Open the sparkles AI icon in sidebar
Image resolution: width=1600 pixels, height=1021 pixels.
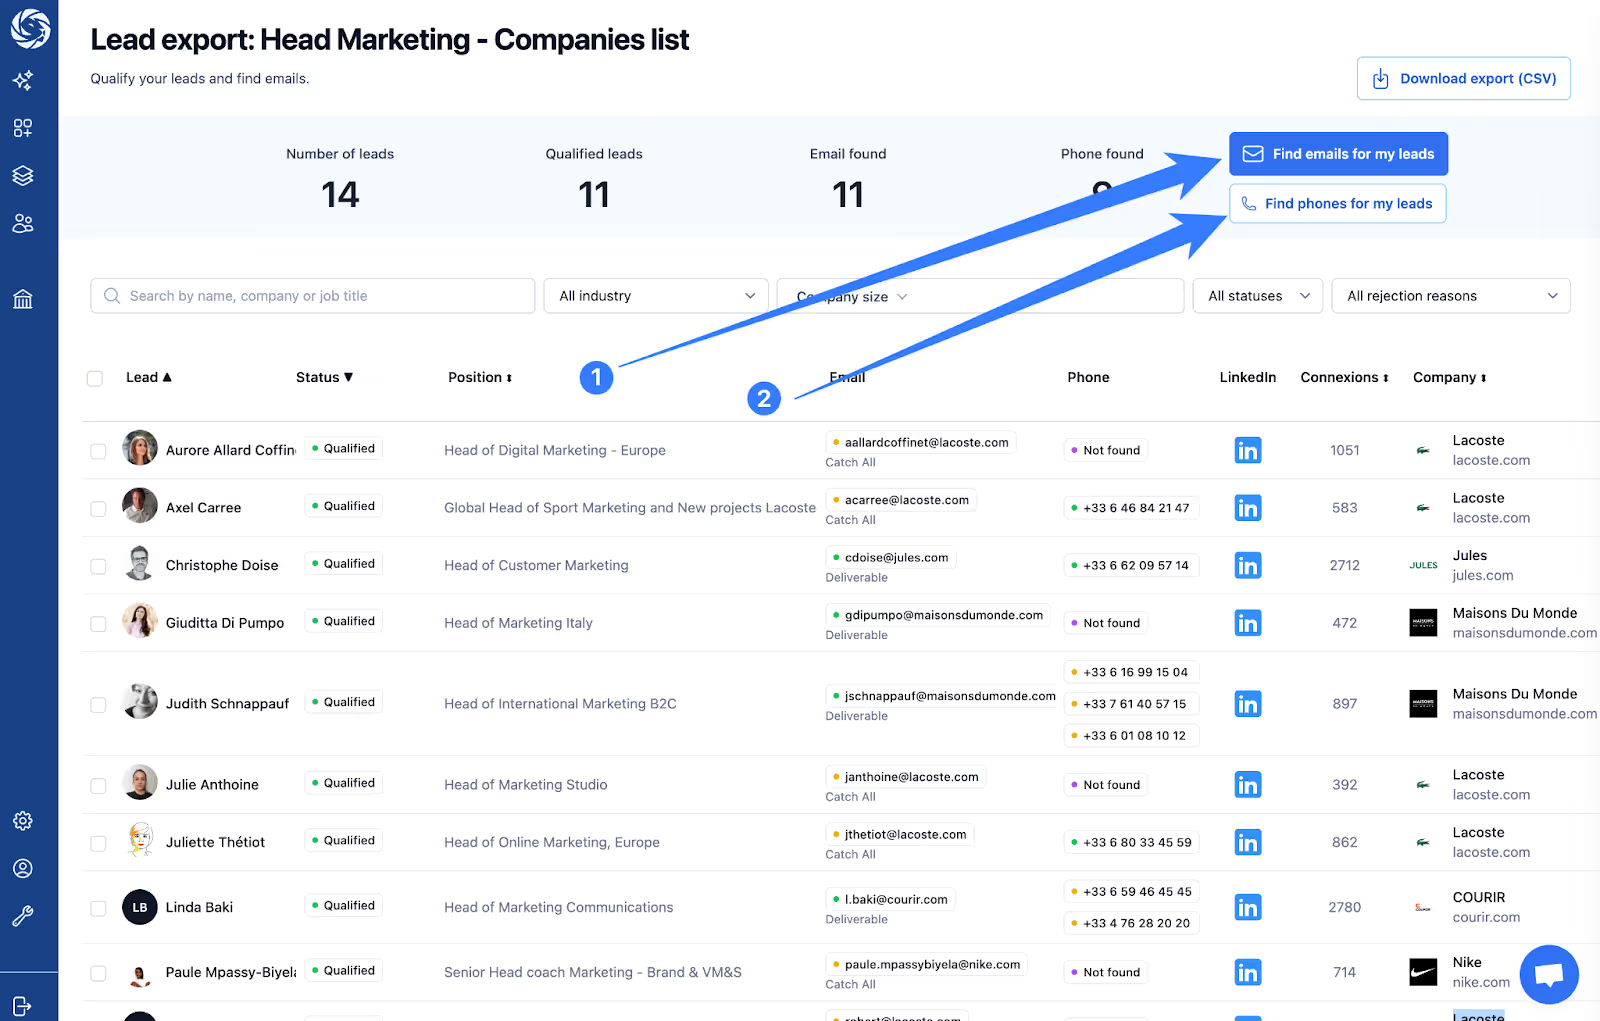(x=23, y=80)
